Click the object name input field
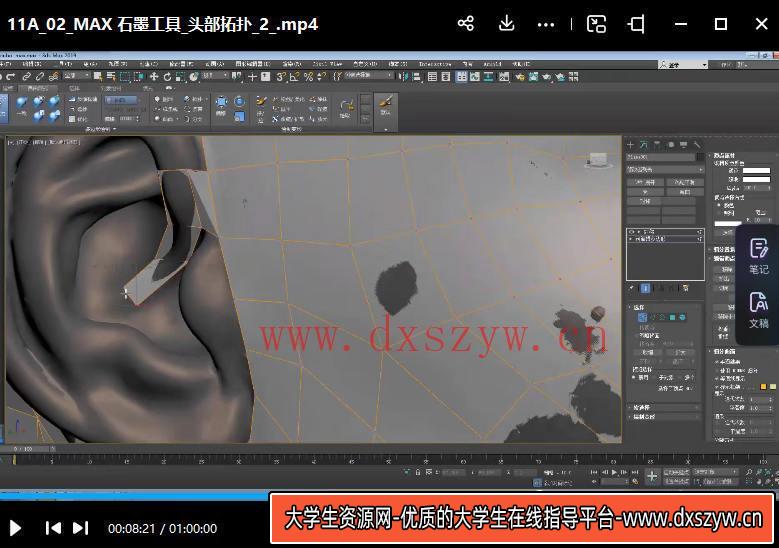Image resolution: width=779 pixels, height=548 pixels. click(661, 157)
